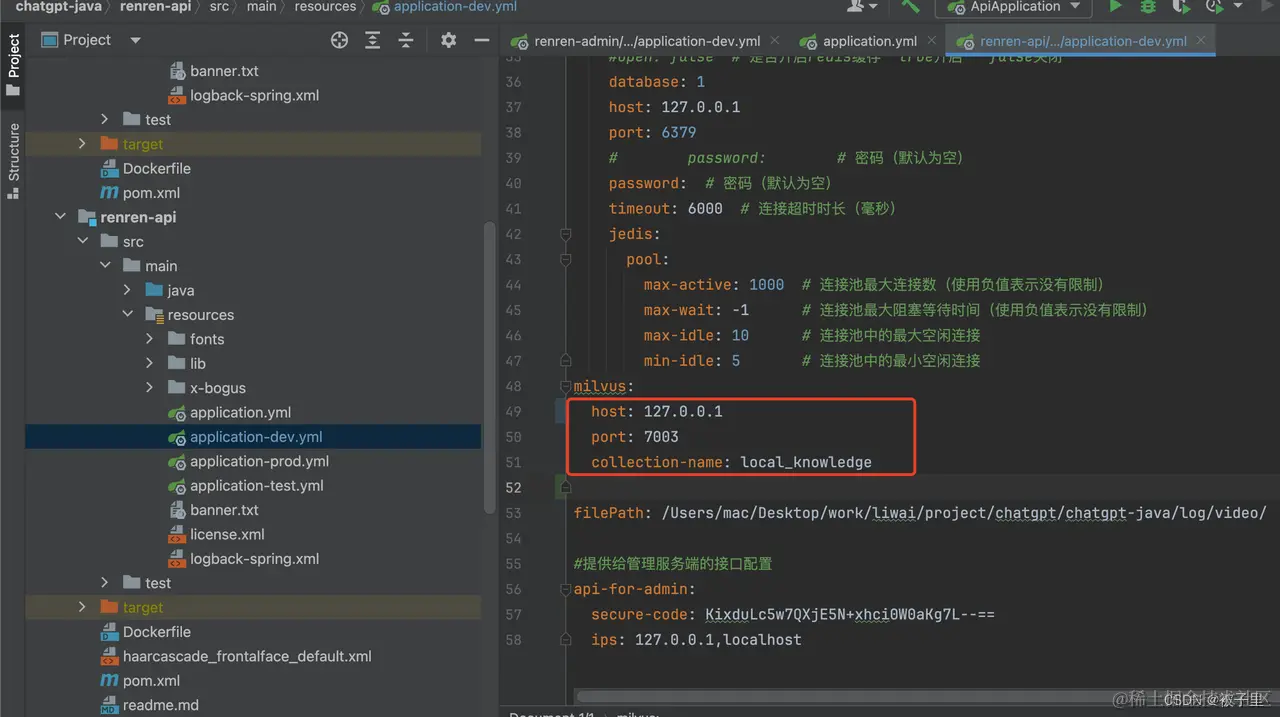
Task: Click line number 52 in the gutter
Action: [x=514, y=487]
